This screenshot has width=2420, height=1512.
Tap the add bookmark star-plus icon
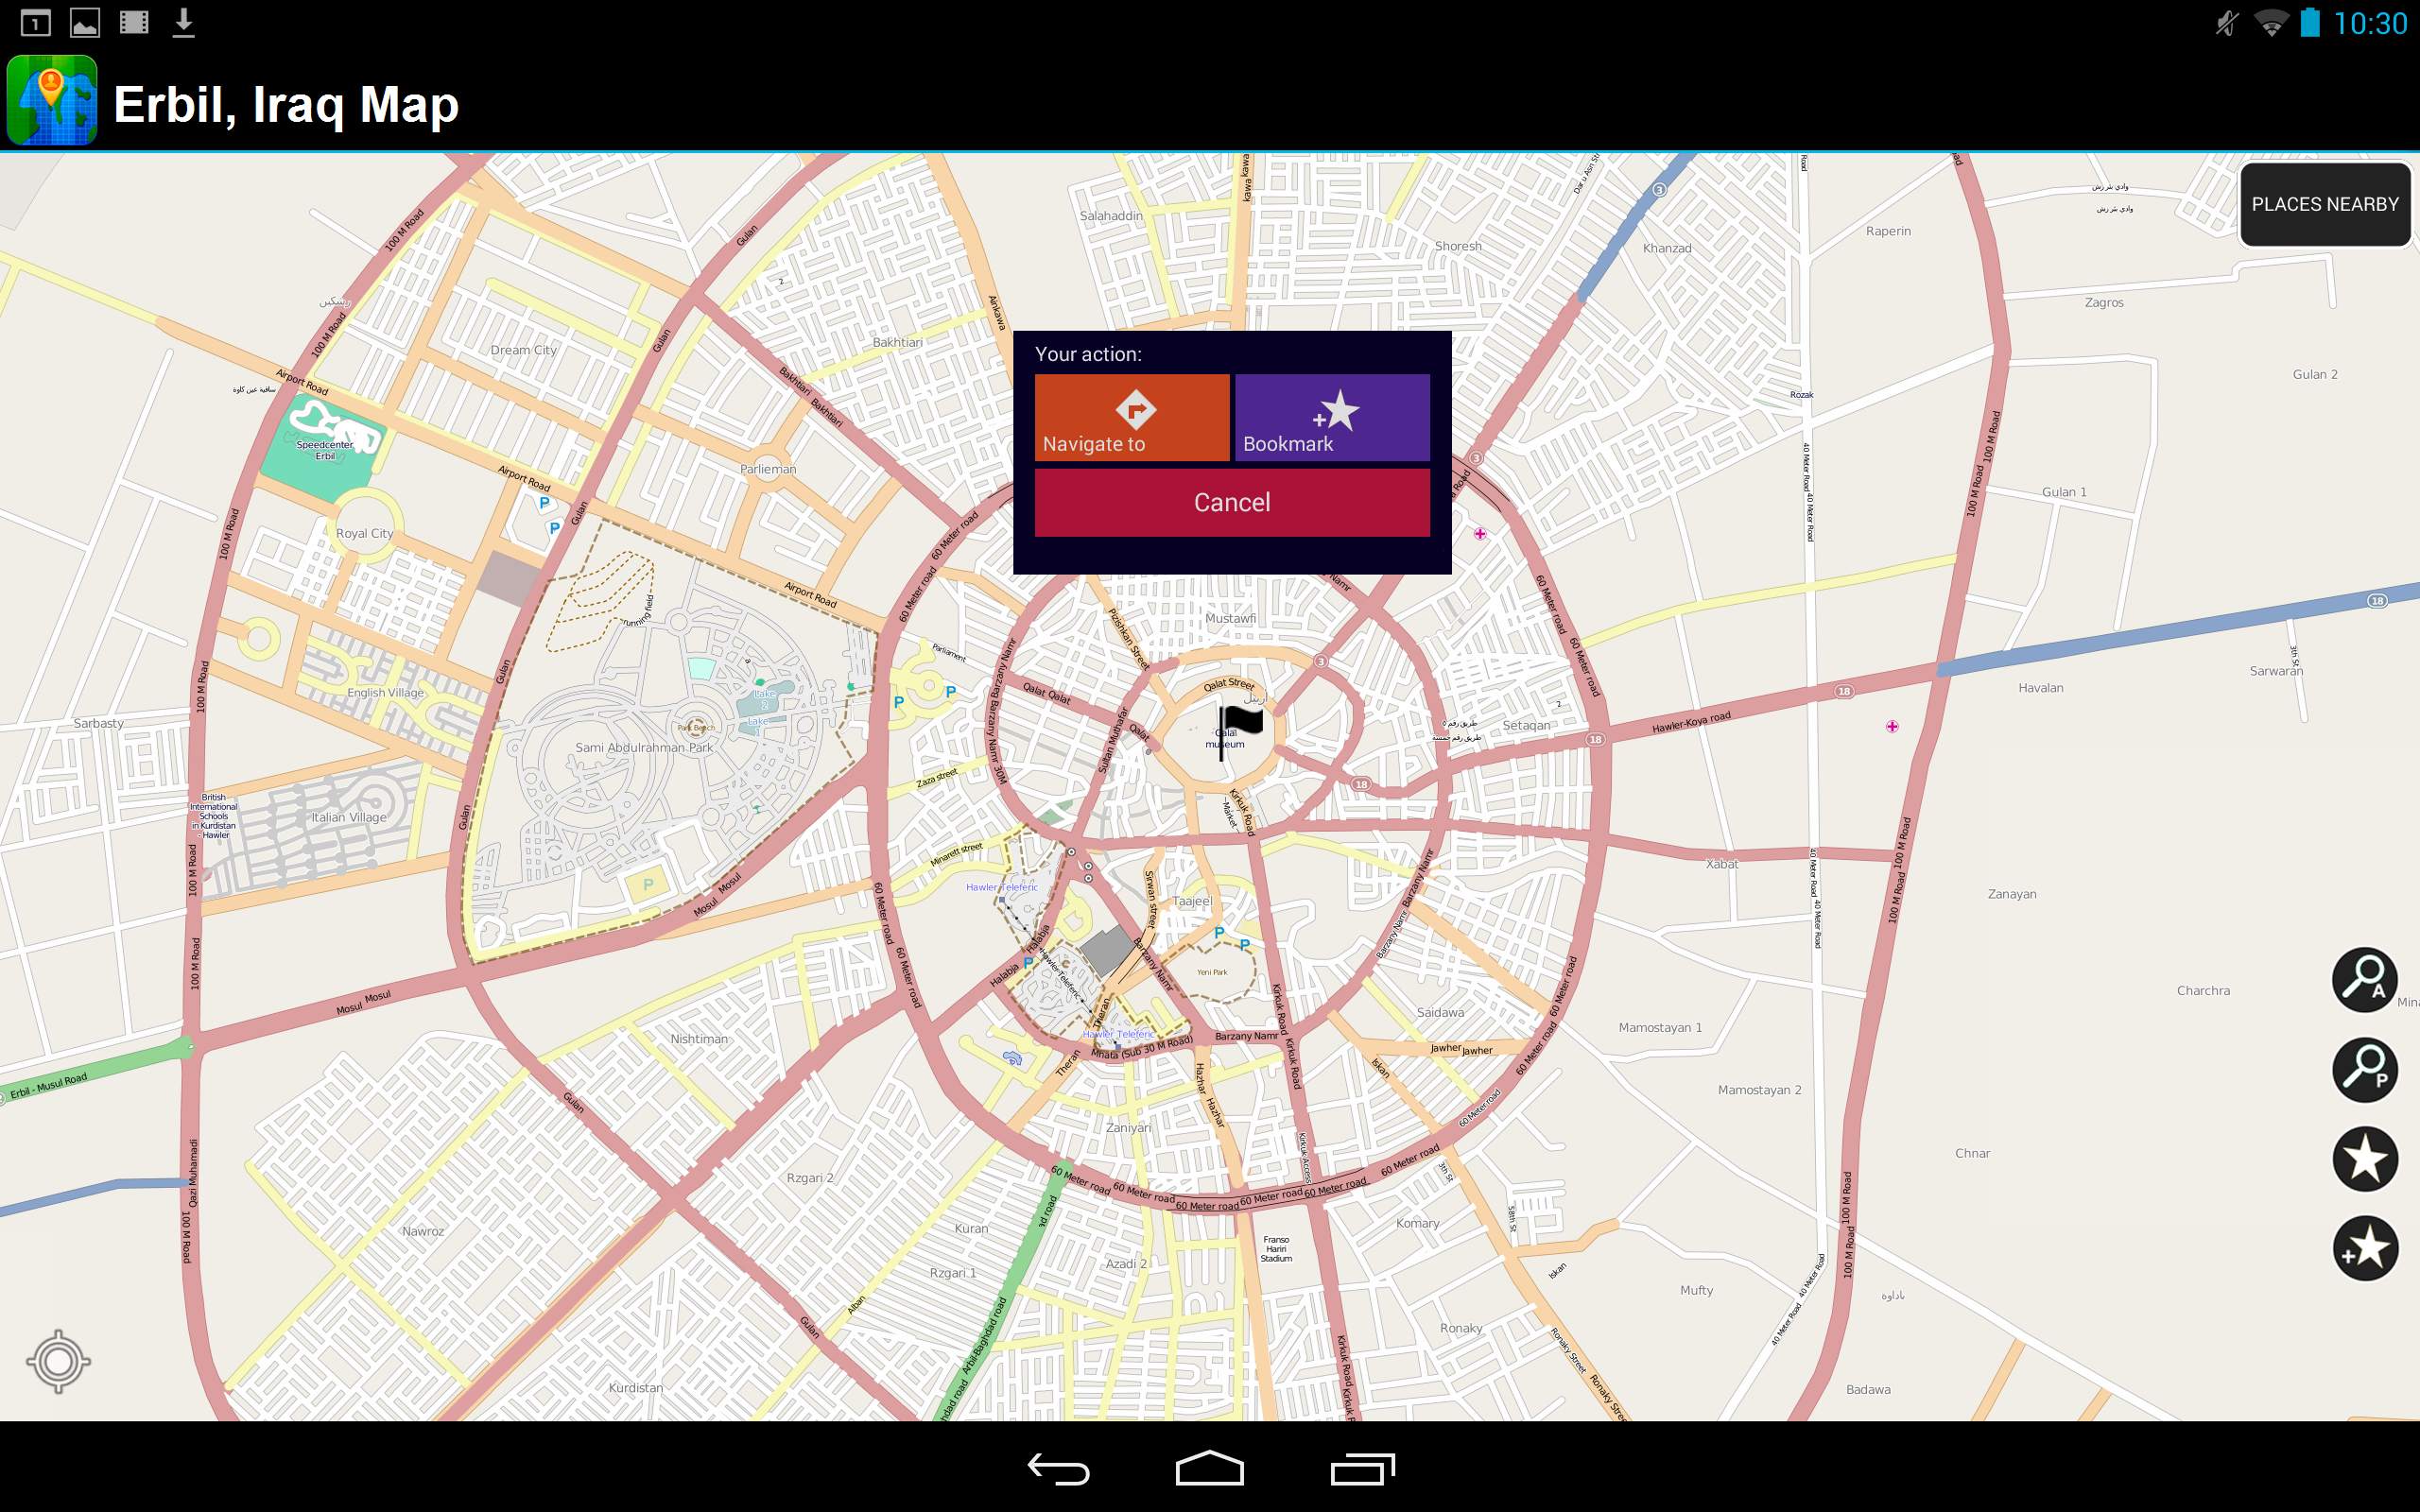(x=2366, y=1247)
